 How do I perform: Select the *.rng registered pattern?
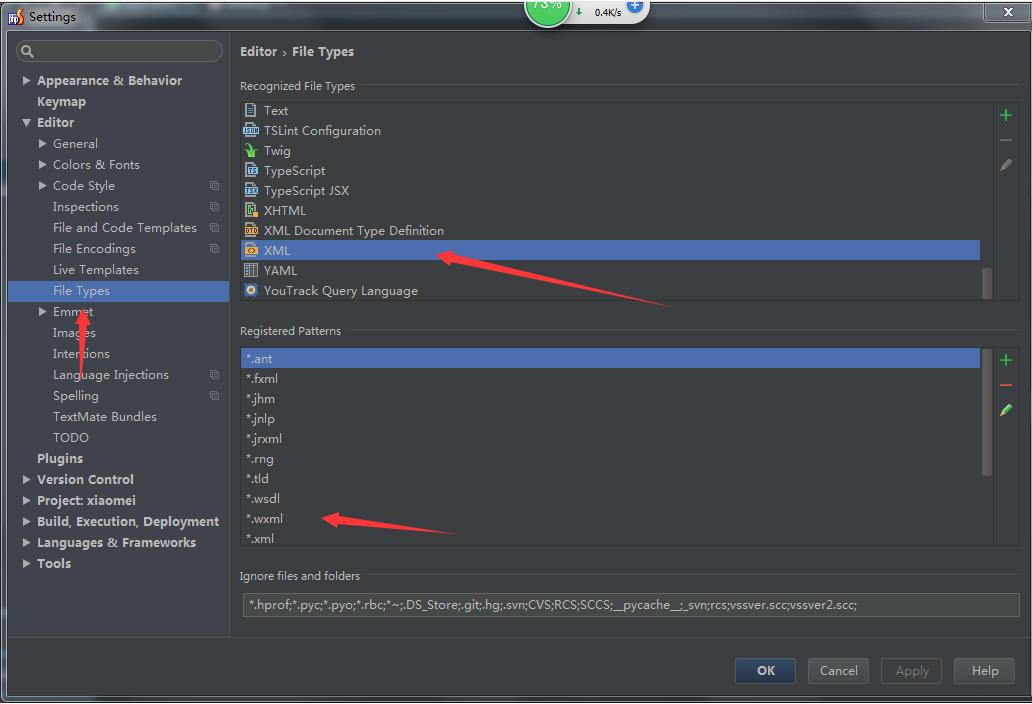pos(610,459)
